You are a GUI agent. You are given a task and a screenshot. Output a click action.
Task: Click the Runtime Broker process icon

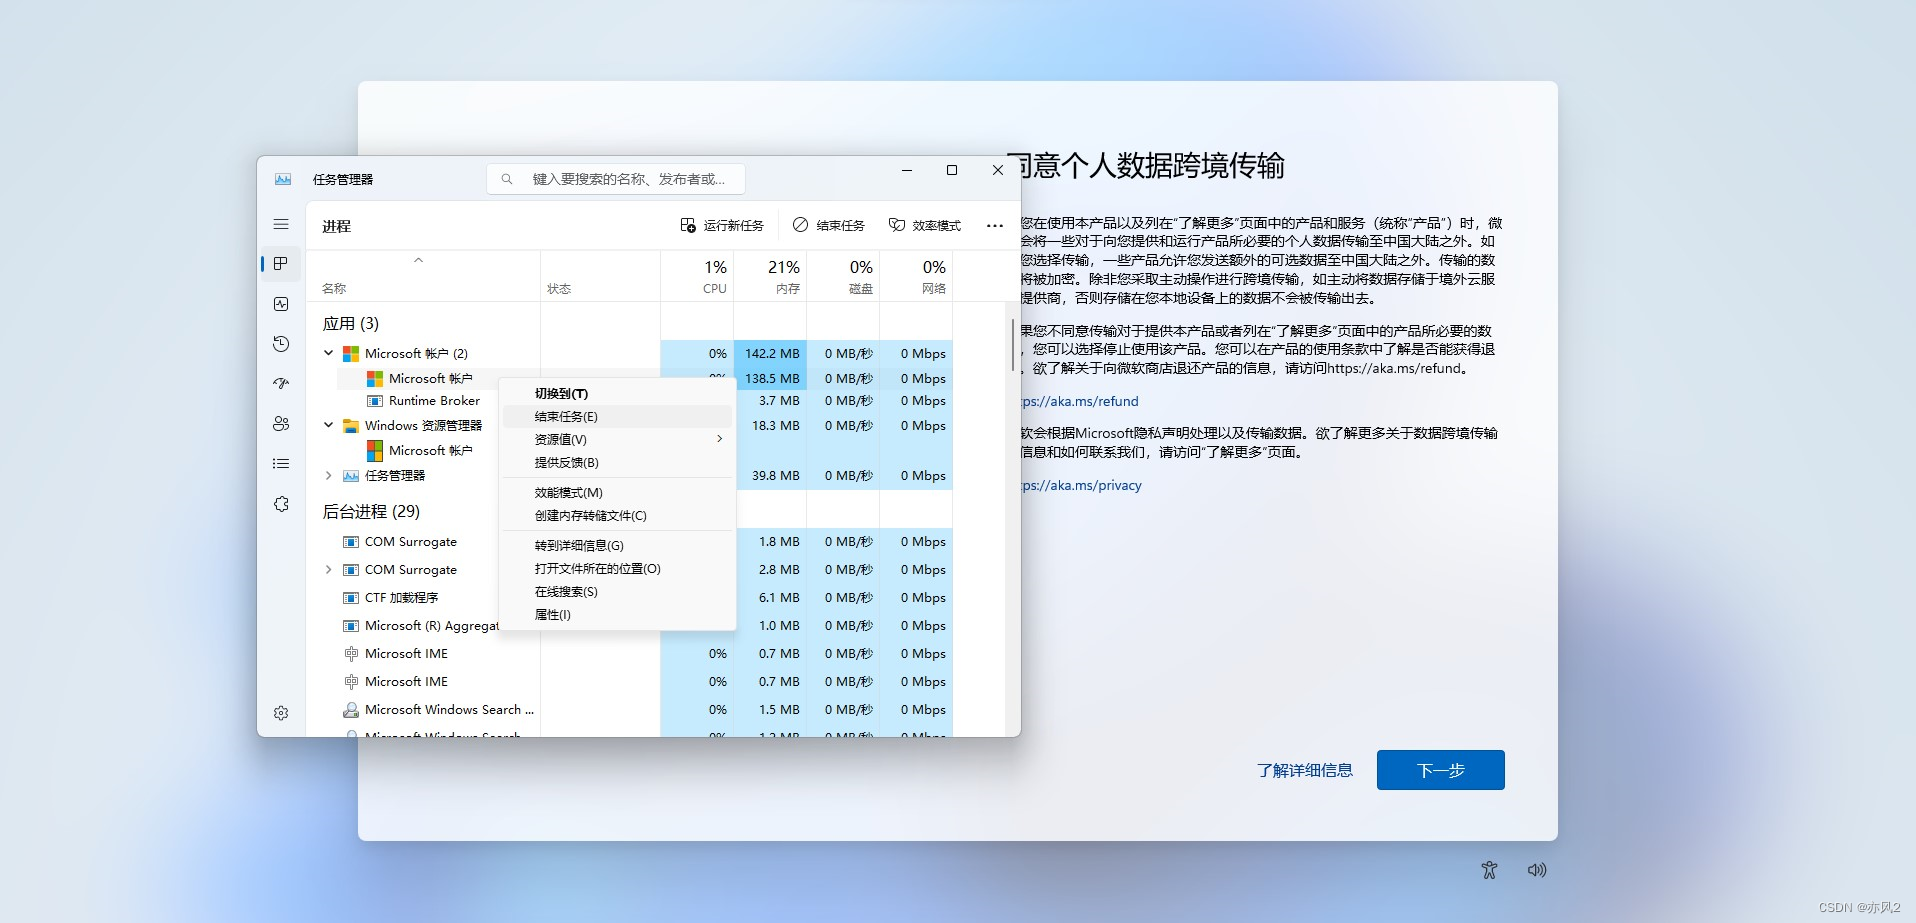pyautogui.click(x=375, y=401)
